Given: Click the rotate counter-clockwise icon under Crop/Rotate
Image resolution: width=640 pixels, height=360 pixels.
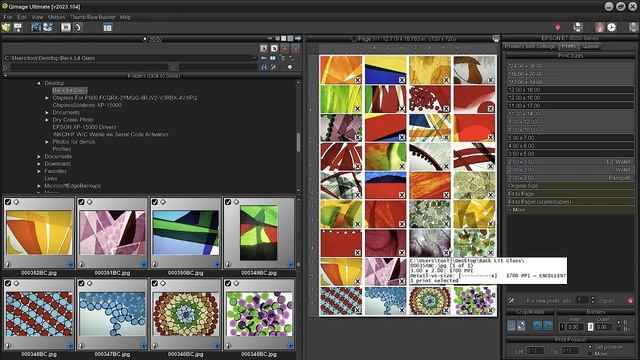Looking at the screenshot, I should [537, 325].
